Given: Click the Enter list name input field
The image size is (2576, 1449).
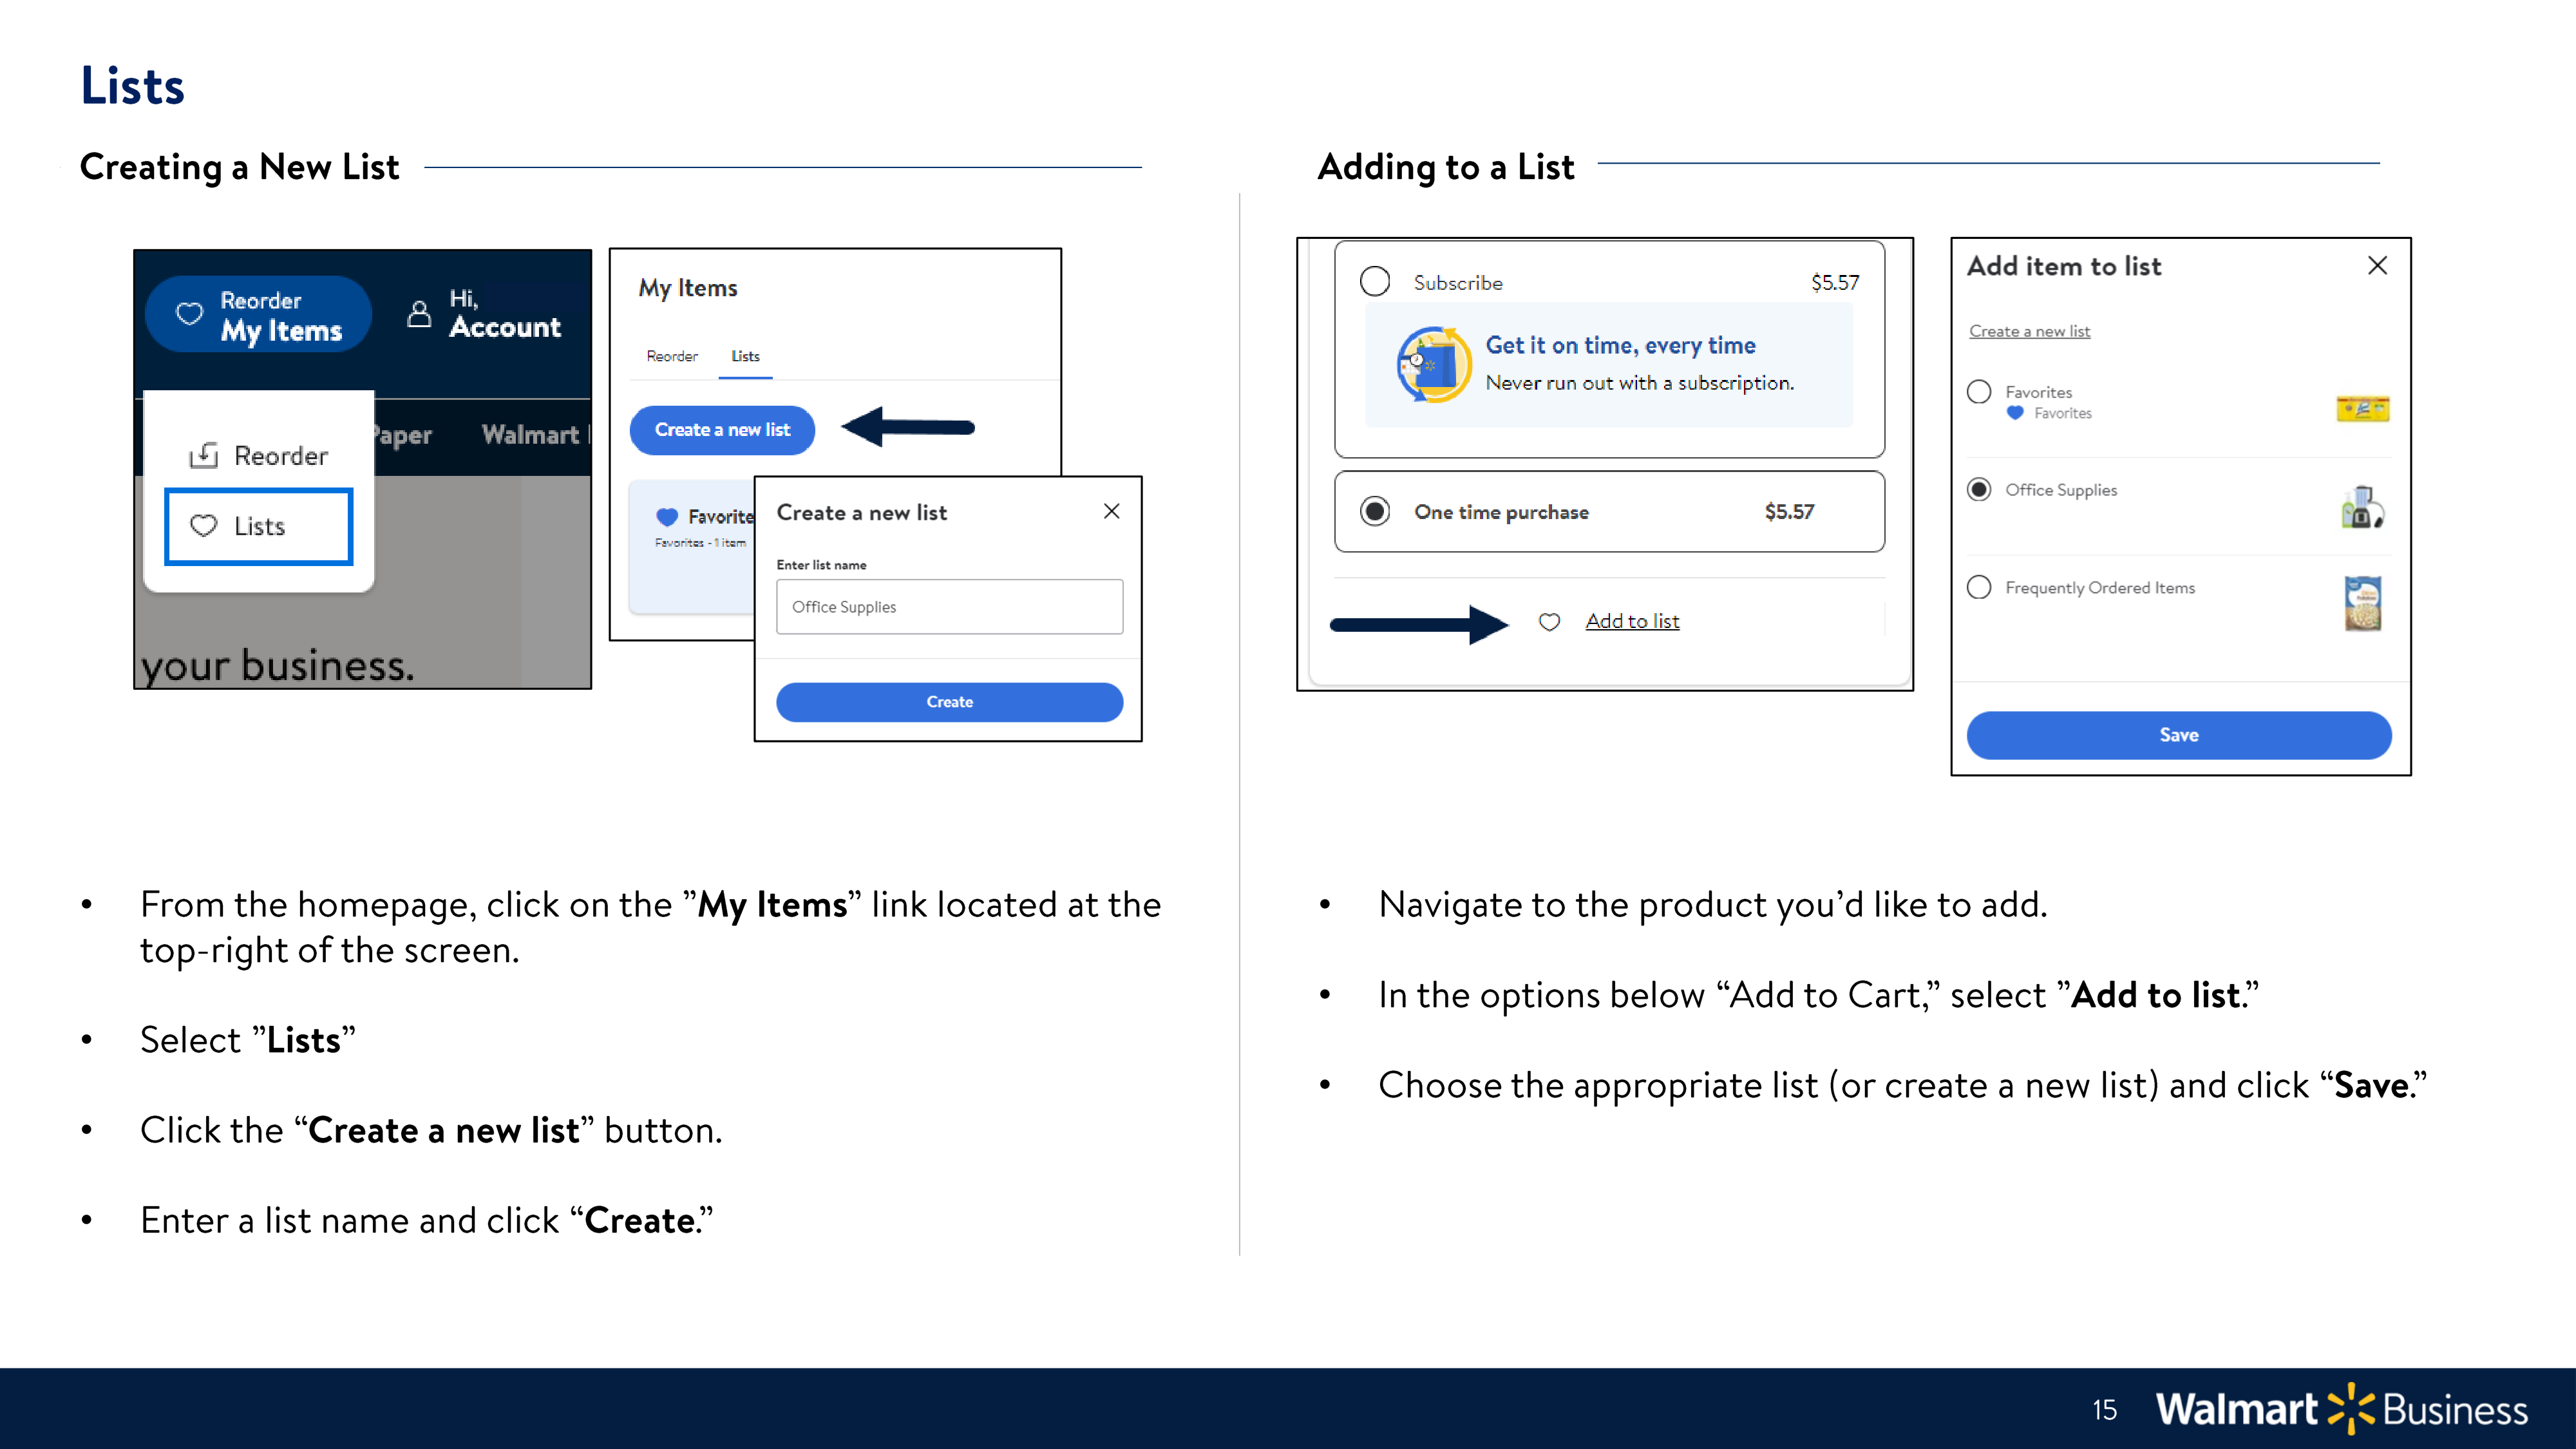Looking at the screenshot, I should coord(949,607).
